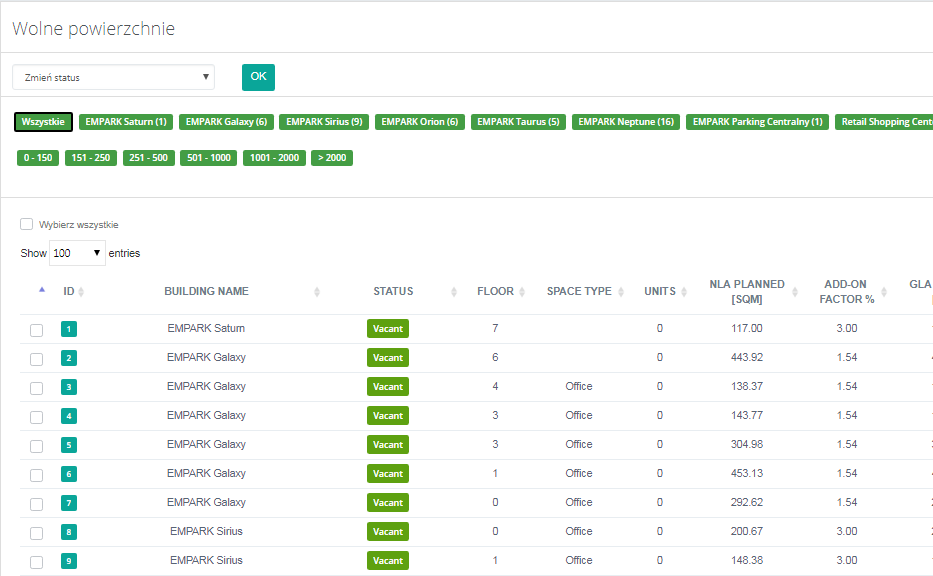Tick the checkbox for row ID 2
Viewport: 933px width, 576px height.
[x=36, y=359]
